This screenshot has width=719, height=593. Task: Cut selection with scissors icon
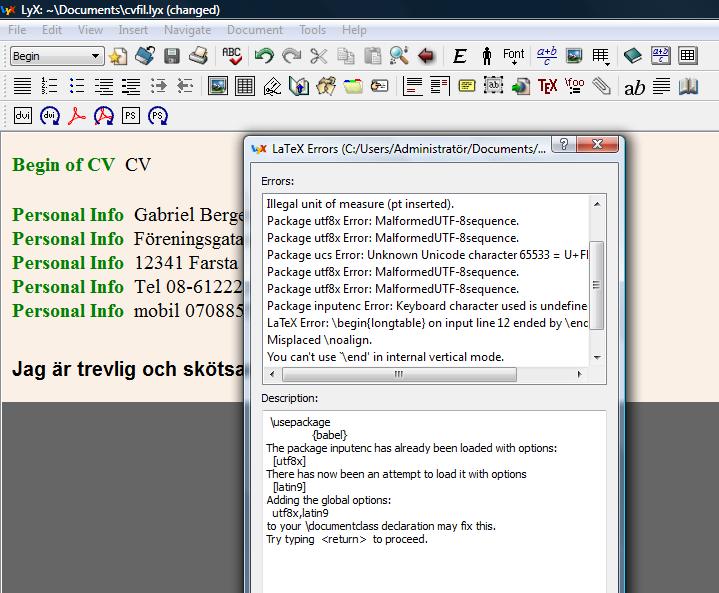pyautogui.click(x=319, y=56)
